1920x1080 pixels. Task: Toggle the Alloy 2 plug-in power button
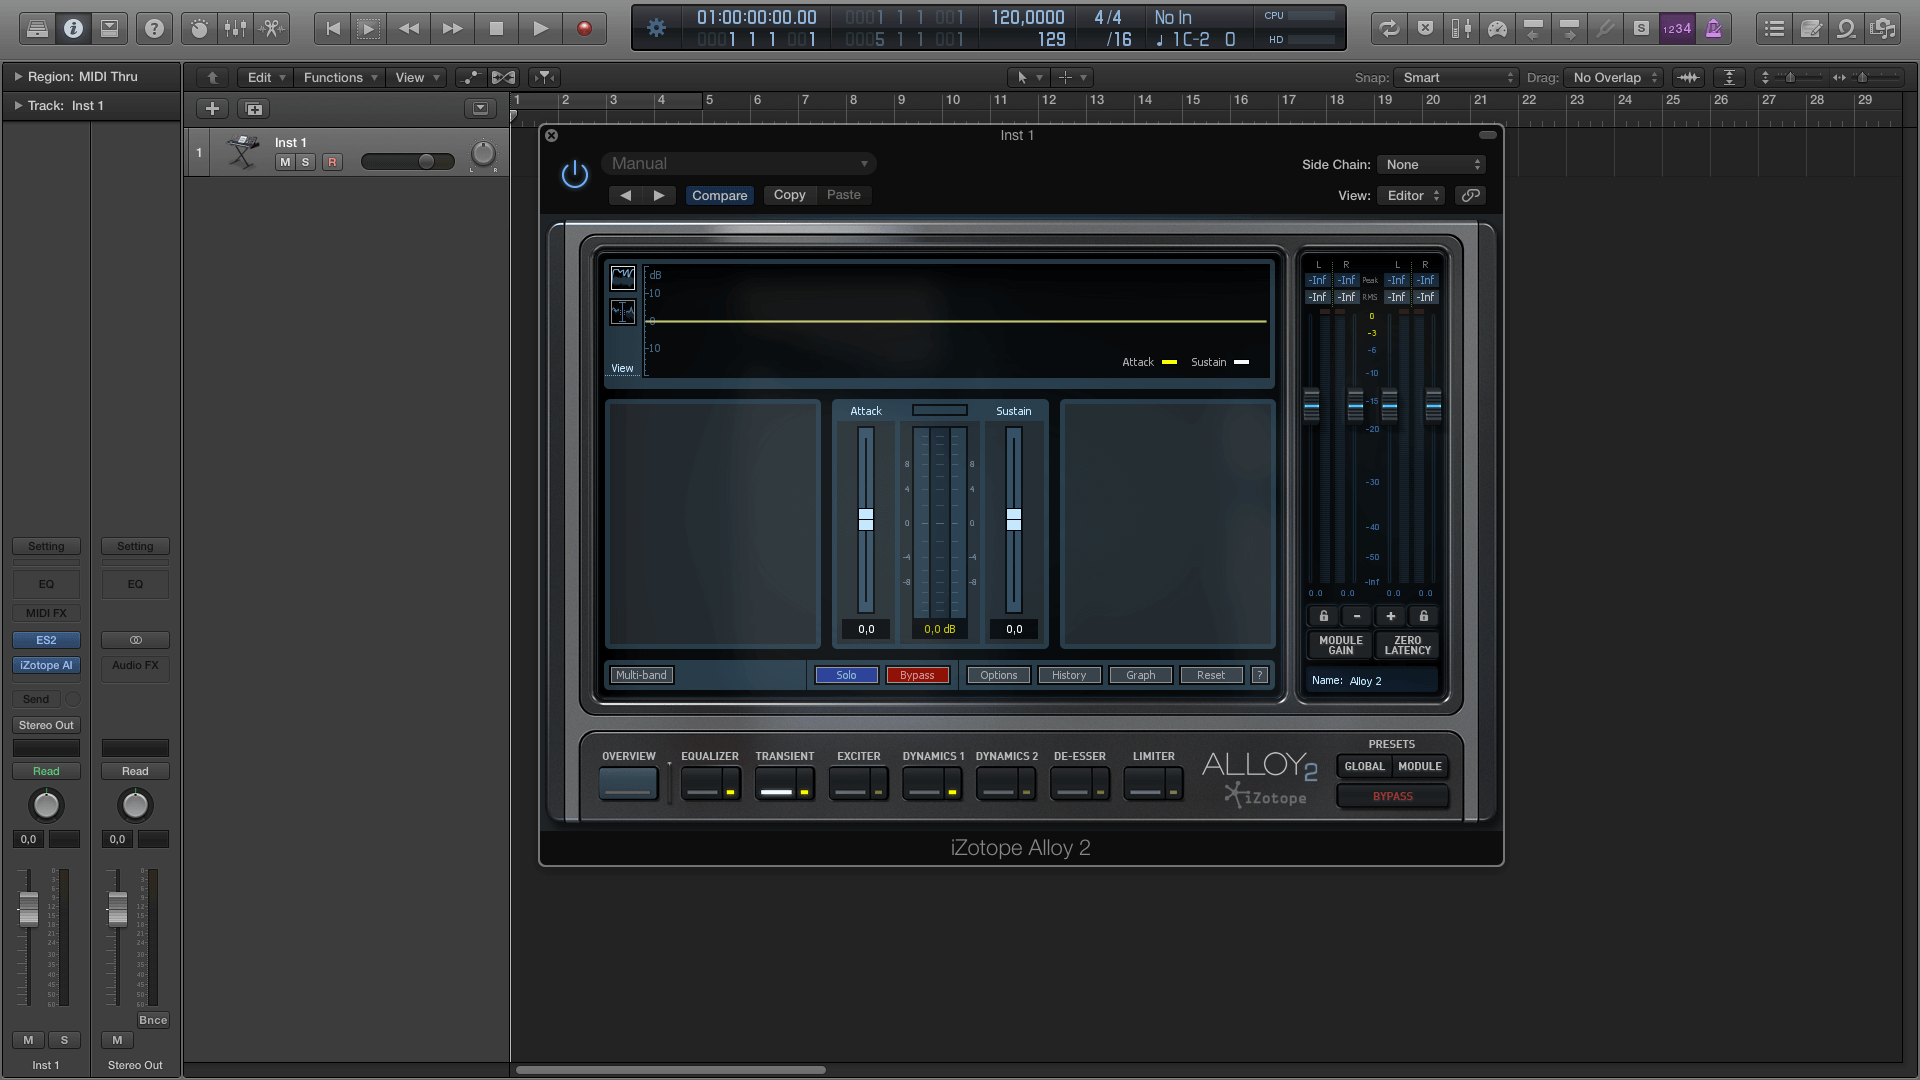[x=575, y=174]
